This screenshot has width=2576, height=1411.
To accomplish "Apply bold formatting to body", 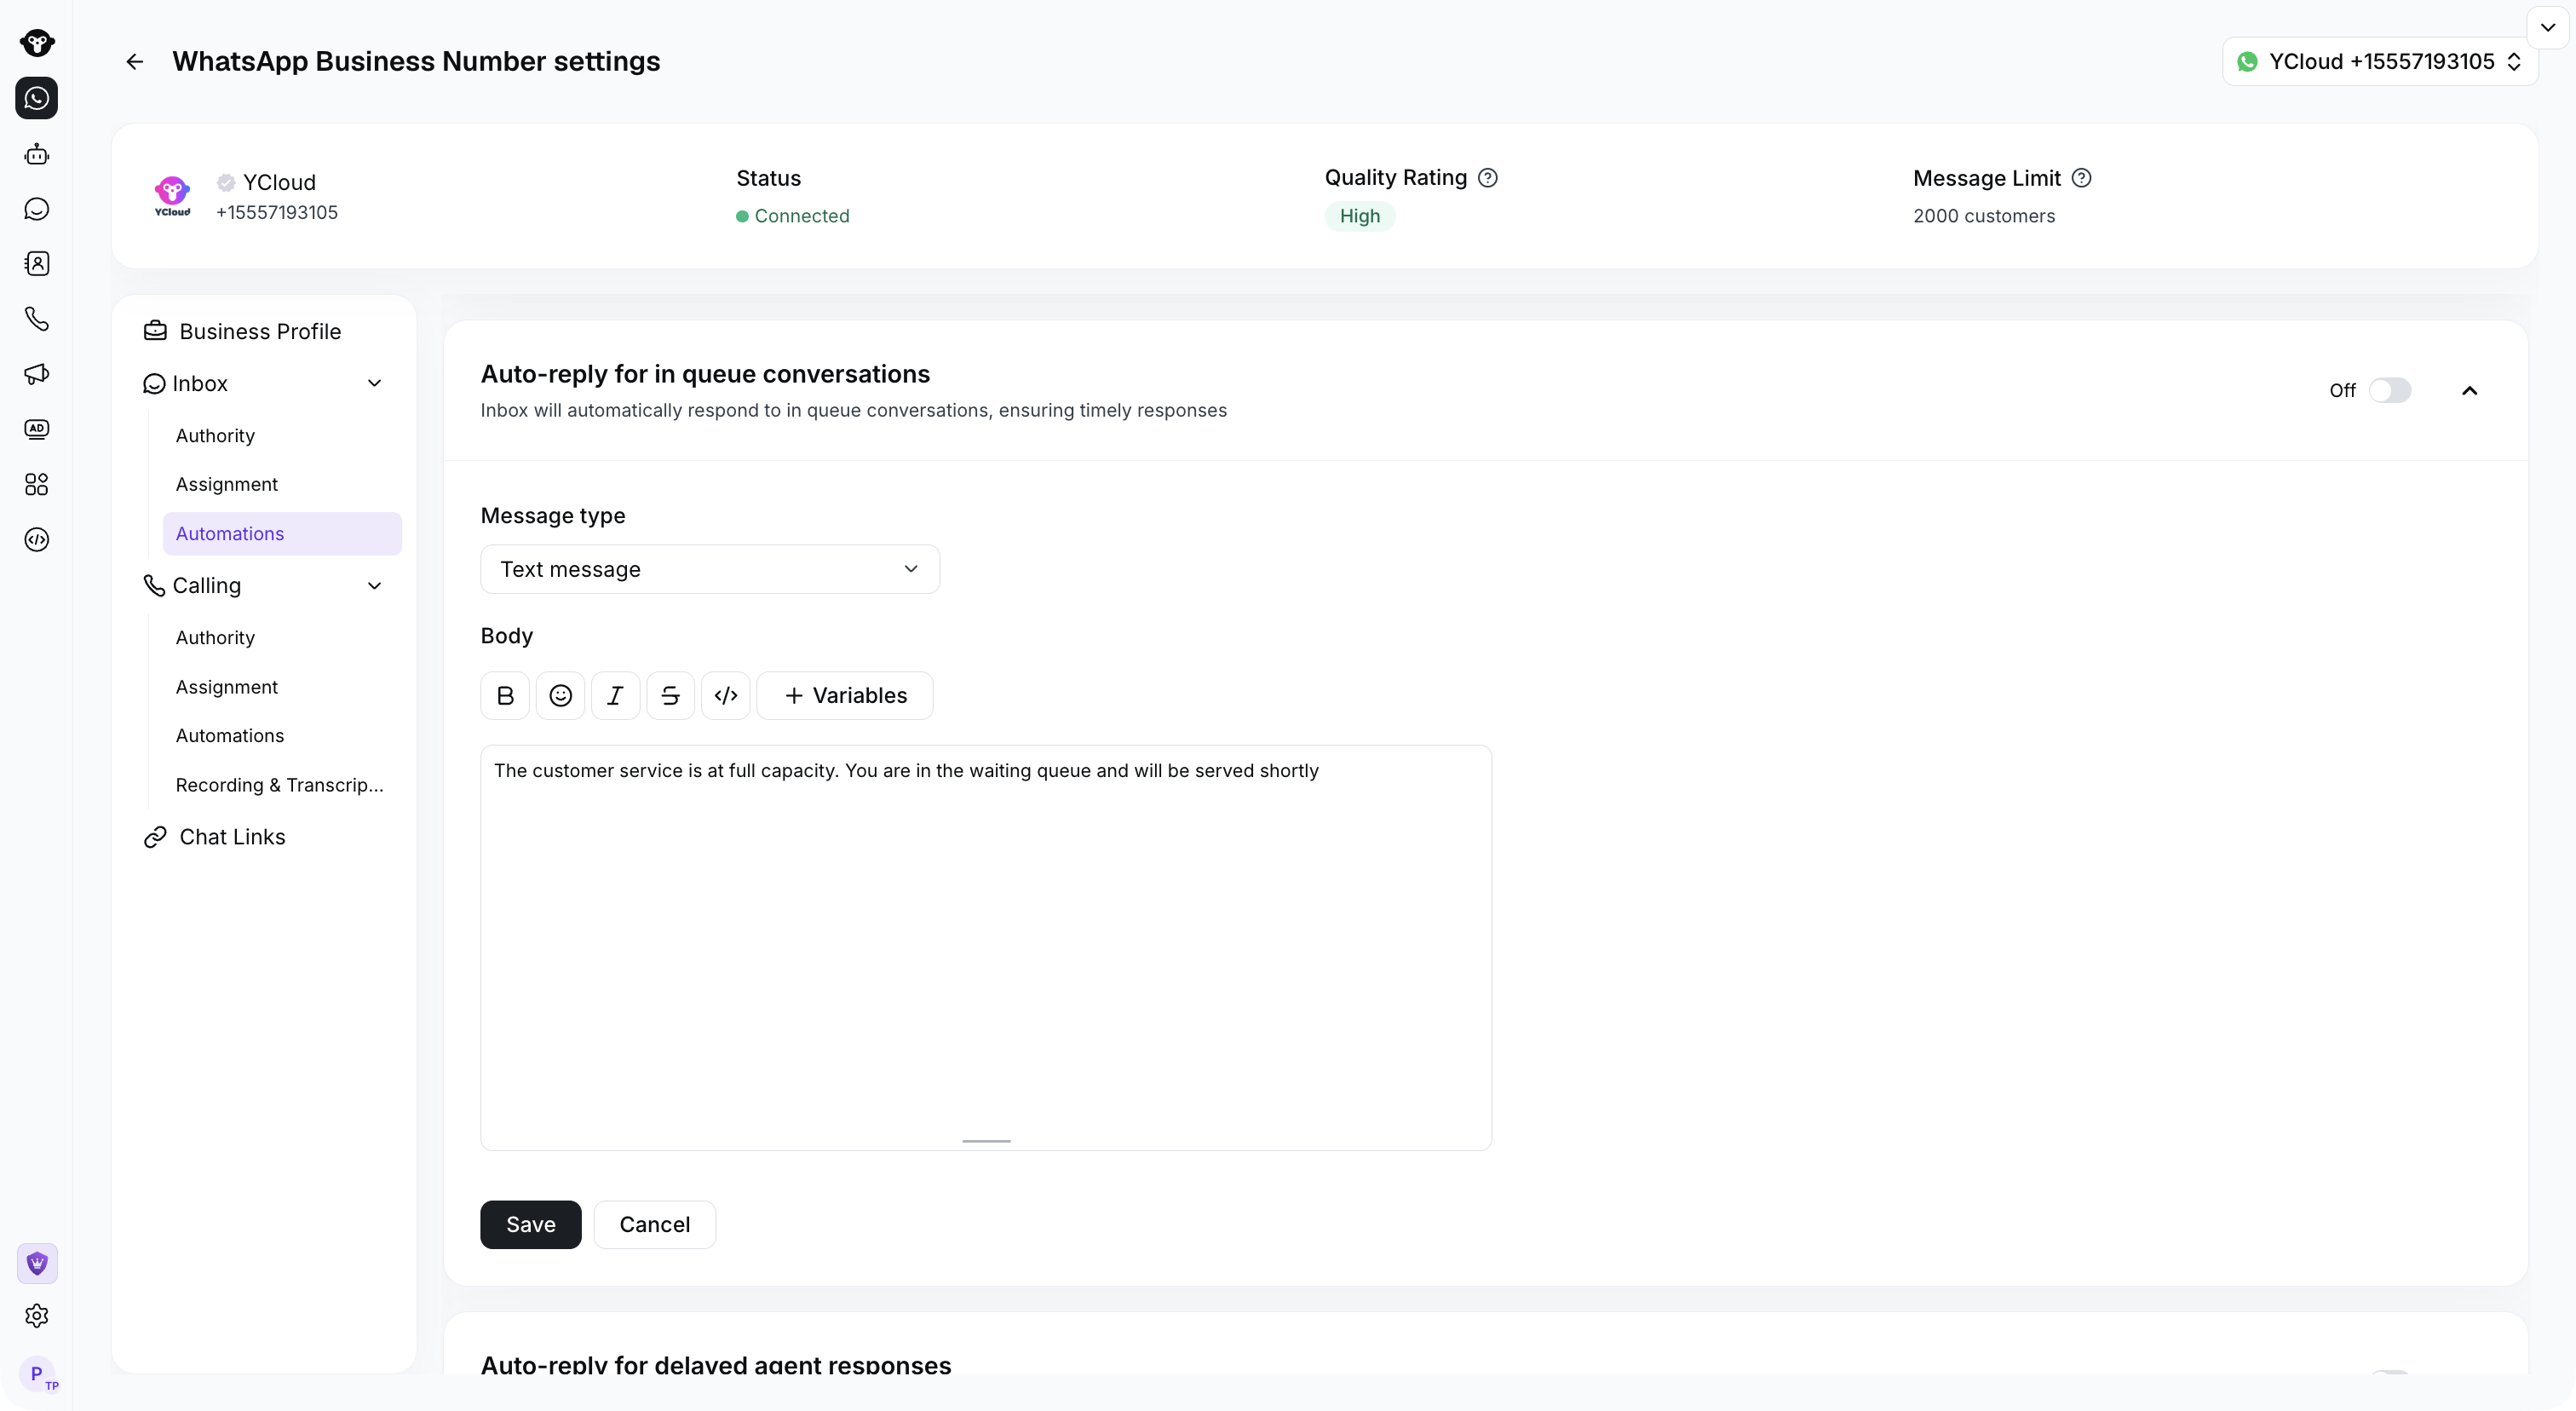I will pyautogui.click(x=505, y=696).
